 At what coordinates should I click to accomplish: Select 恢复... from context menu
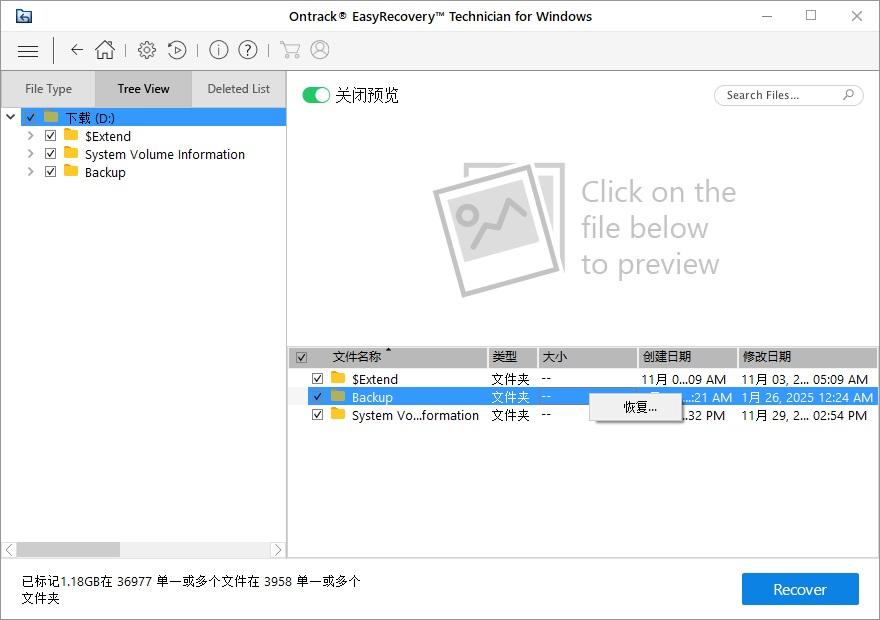[x=640, y=407]
